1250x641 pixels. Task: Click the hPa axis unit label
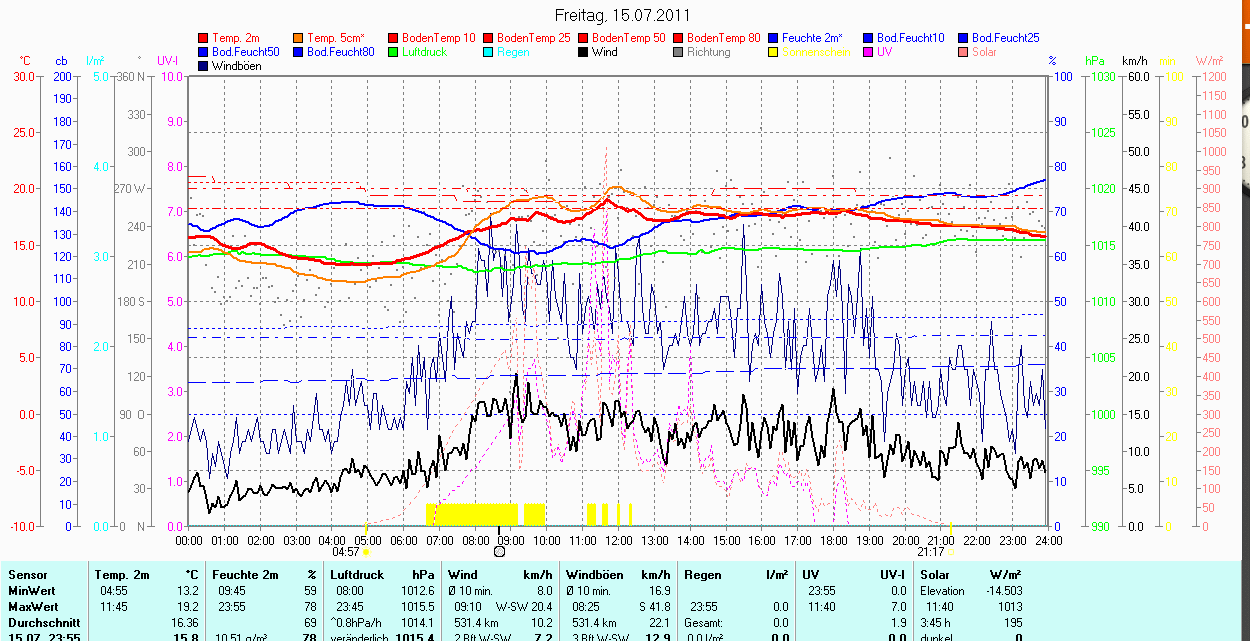pyautogui.click(x=1094, y=61)
